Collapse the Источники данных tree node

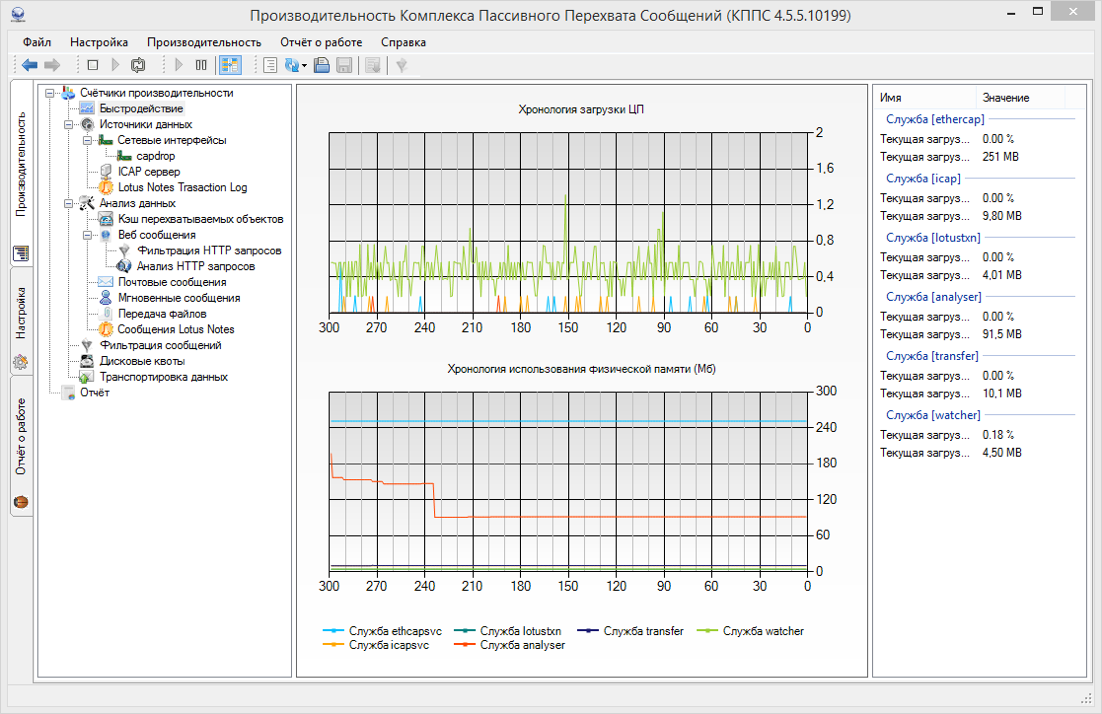(x=69, y=125)
